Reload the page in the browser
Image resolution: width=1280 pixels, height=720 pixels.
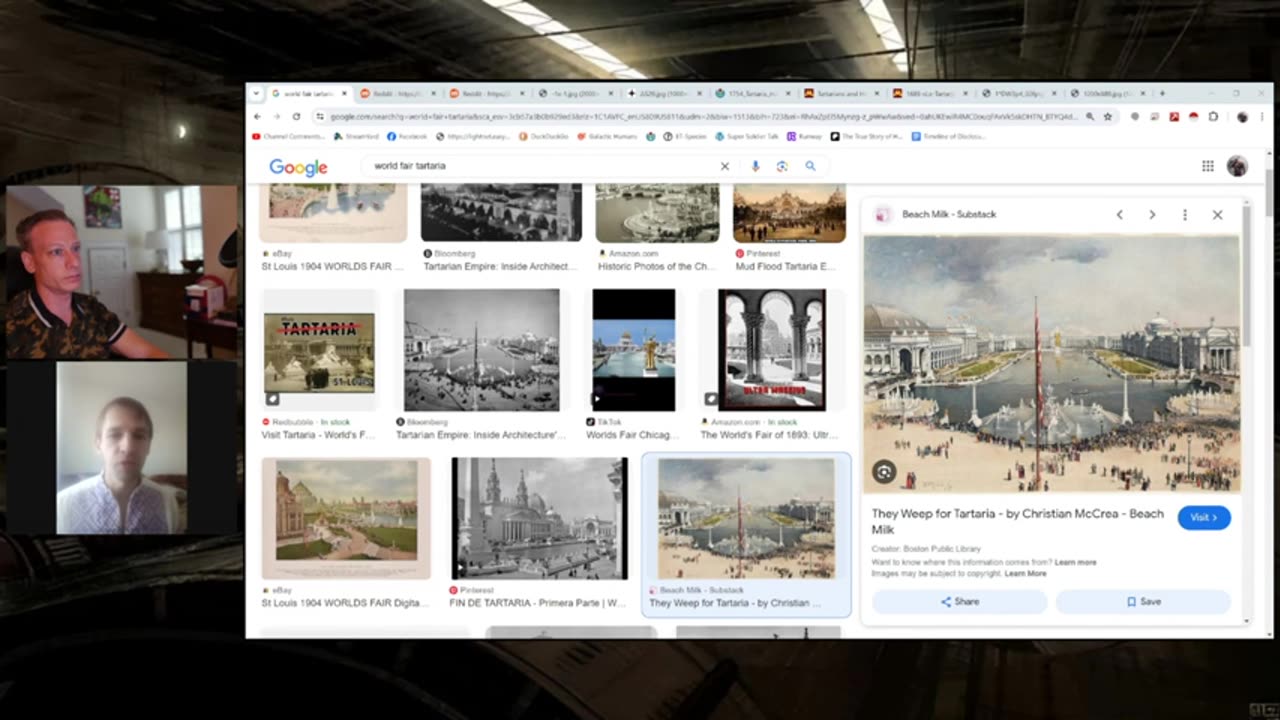(x=296, y=116)
